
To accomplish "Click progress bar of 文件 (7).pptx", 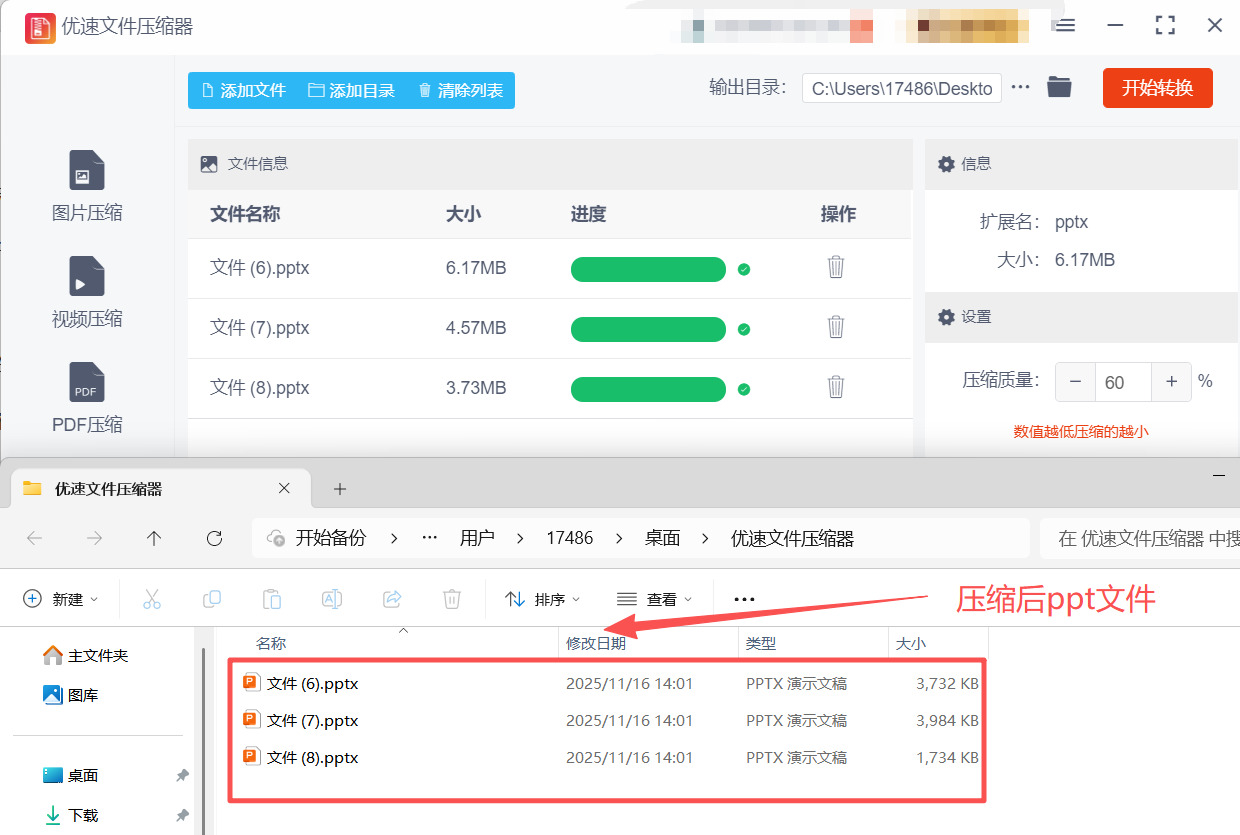I will coord(648,329).
